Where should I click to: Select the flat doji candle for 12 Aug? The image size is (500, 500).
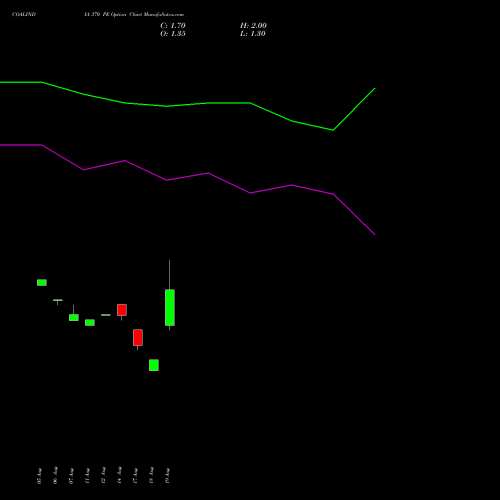pos(106,315)
